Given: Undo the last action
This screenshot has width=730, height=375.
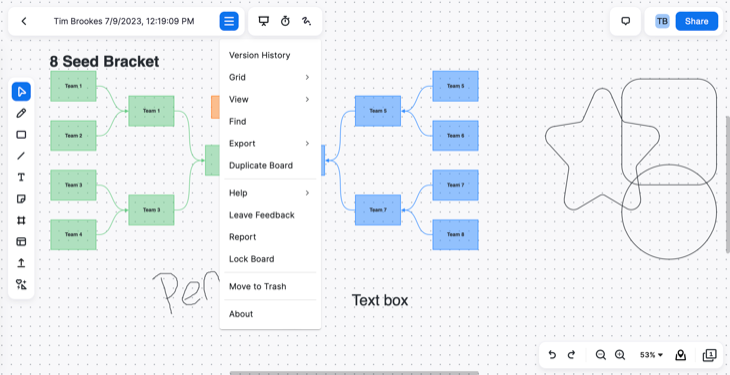Looking at the screenshot, I should pos(552,355).
